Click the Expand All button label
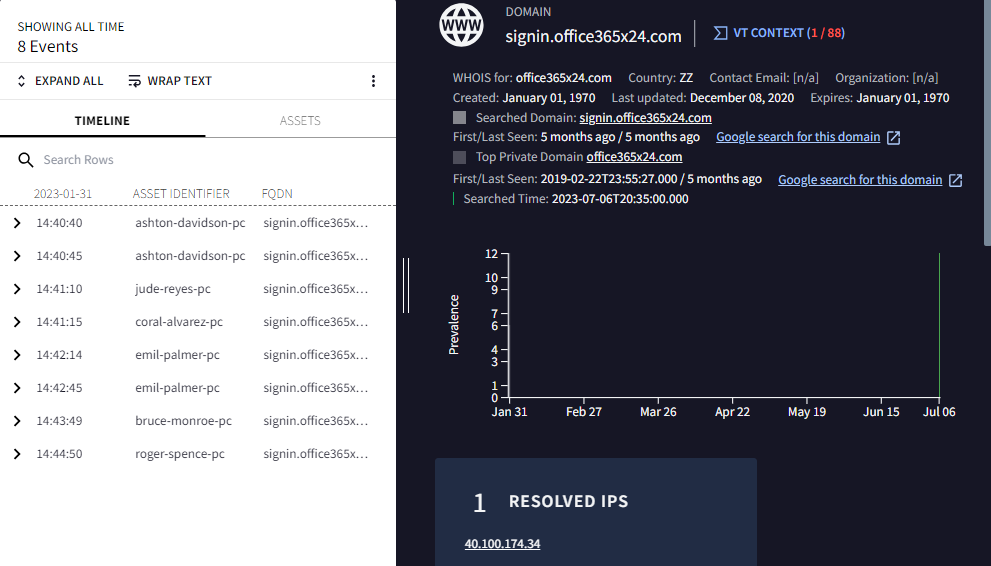Viewport: 991px width, 566px height. [x=69, y=81]
